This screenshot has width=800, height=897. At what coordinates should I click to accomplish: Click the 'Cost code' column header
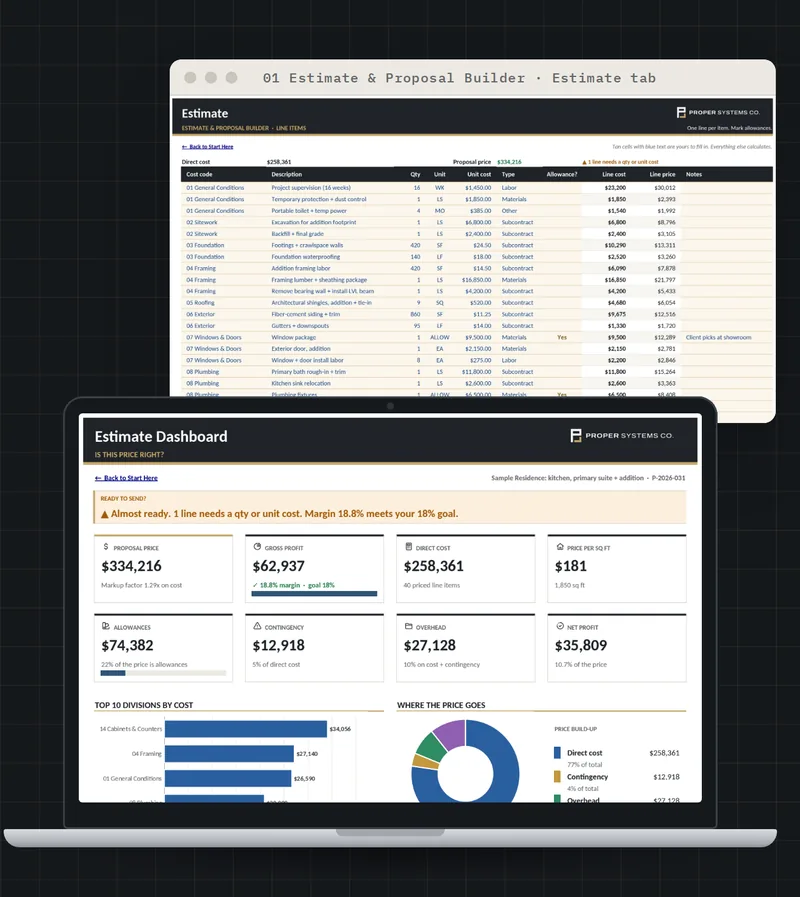tap(199, 174)
